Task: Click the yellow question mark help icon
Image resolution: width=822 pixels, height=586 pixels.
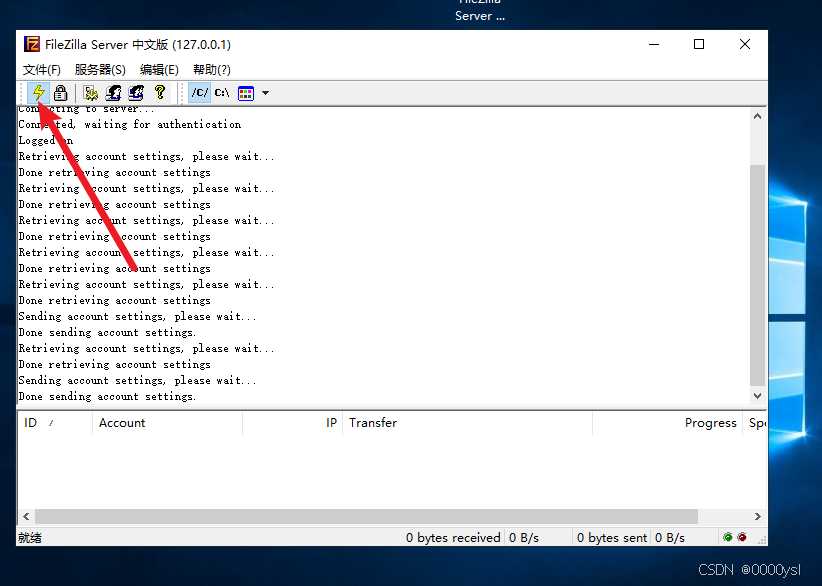Action: 160,93
